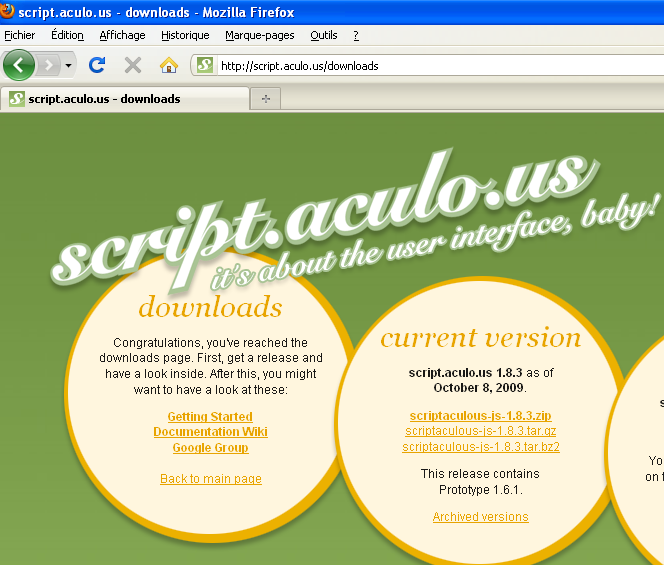Open a new tab with the plus button
664x565 pixels.
tap(266, 98)
